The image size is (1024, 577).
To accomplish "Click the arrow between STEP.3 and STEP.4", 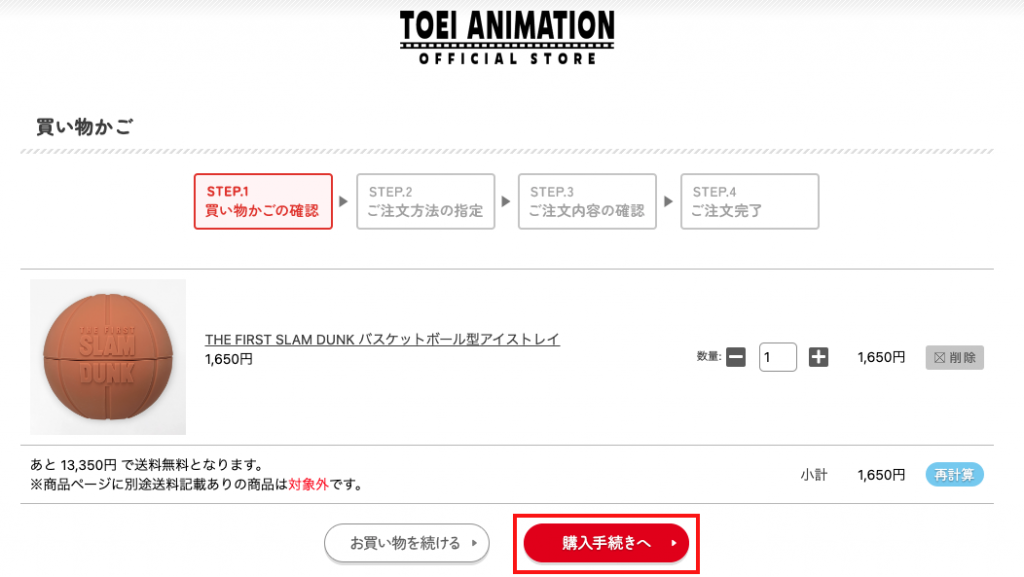I will pyautogui.click(x=668, y=202).
